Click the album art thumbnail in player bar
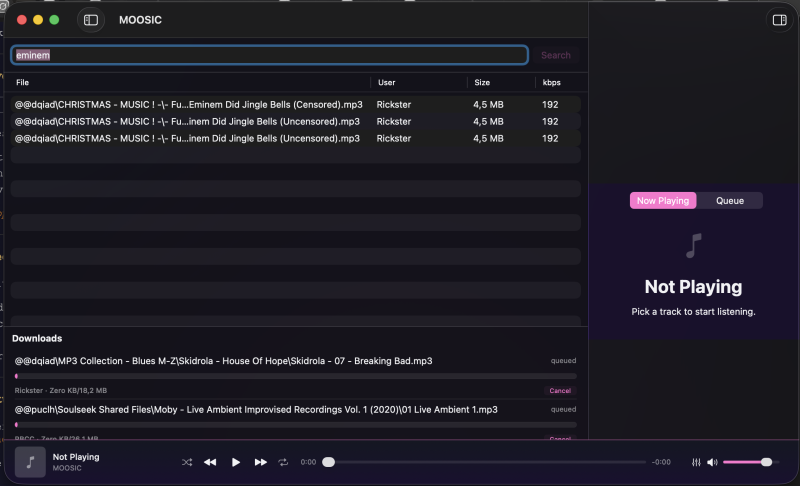Screen dimensions: 800x486 [30, 462]
